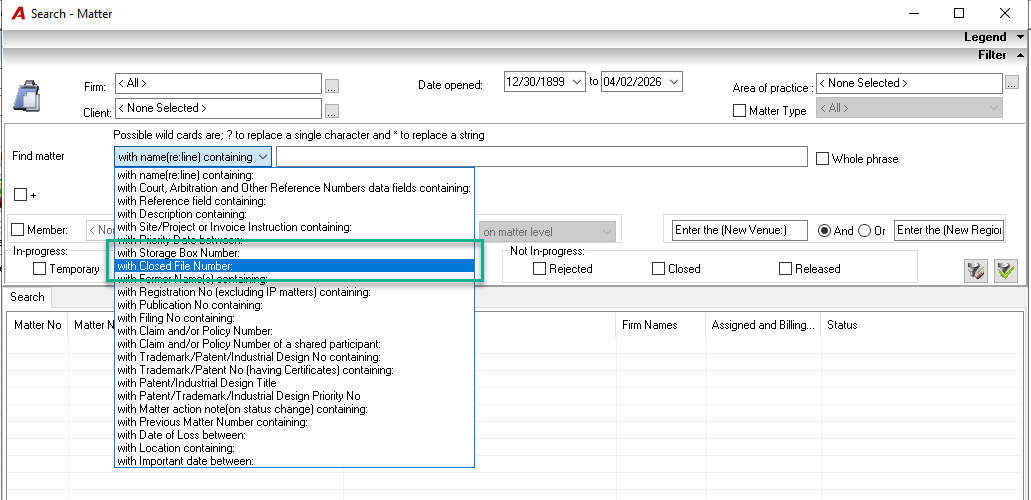Click the Enter the (New Region) field
The image size is (1031, 500).
(x=949, y=230)
